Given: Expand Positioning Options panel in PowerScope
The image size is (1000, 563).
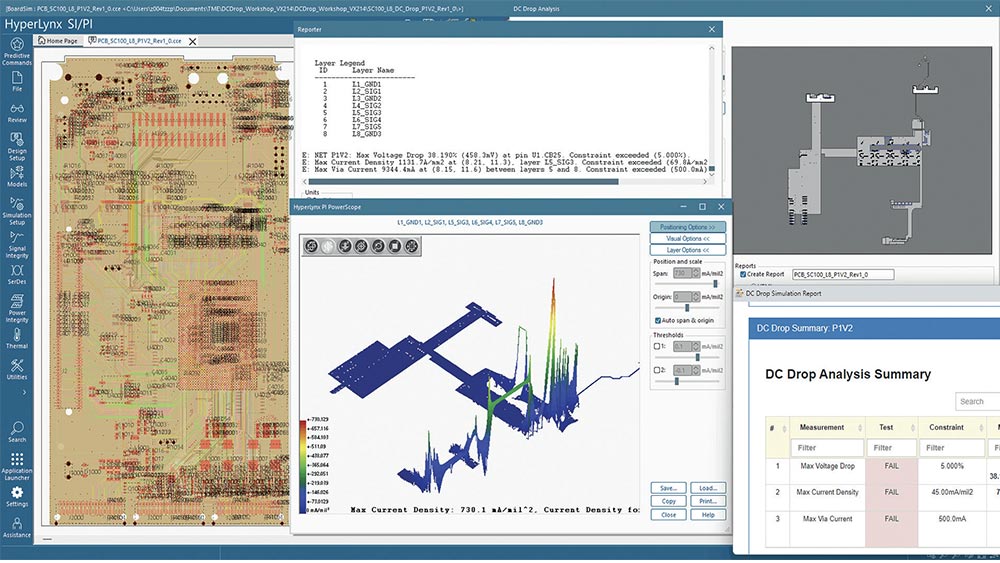Looking at the screenshot, I should [688, 227].
